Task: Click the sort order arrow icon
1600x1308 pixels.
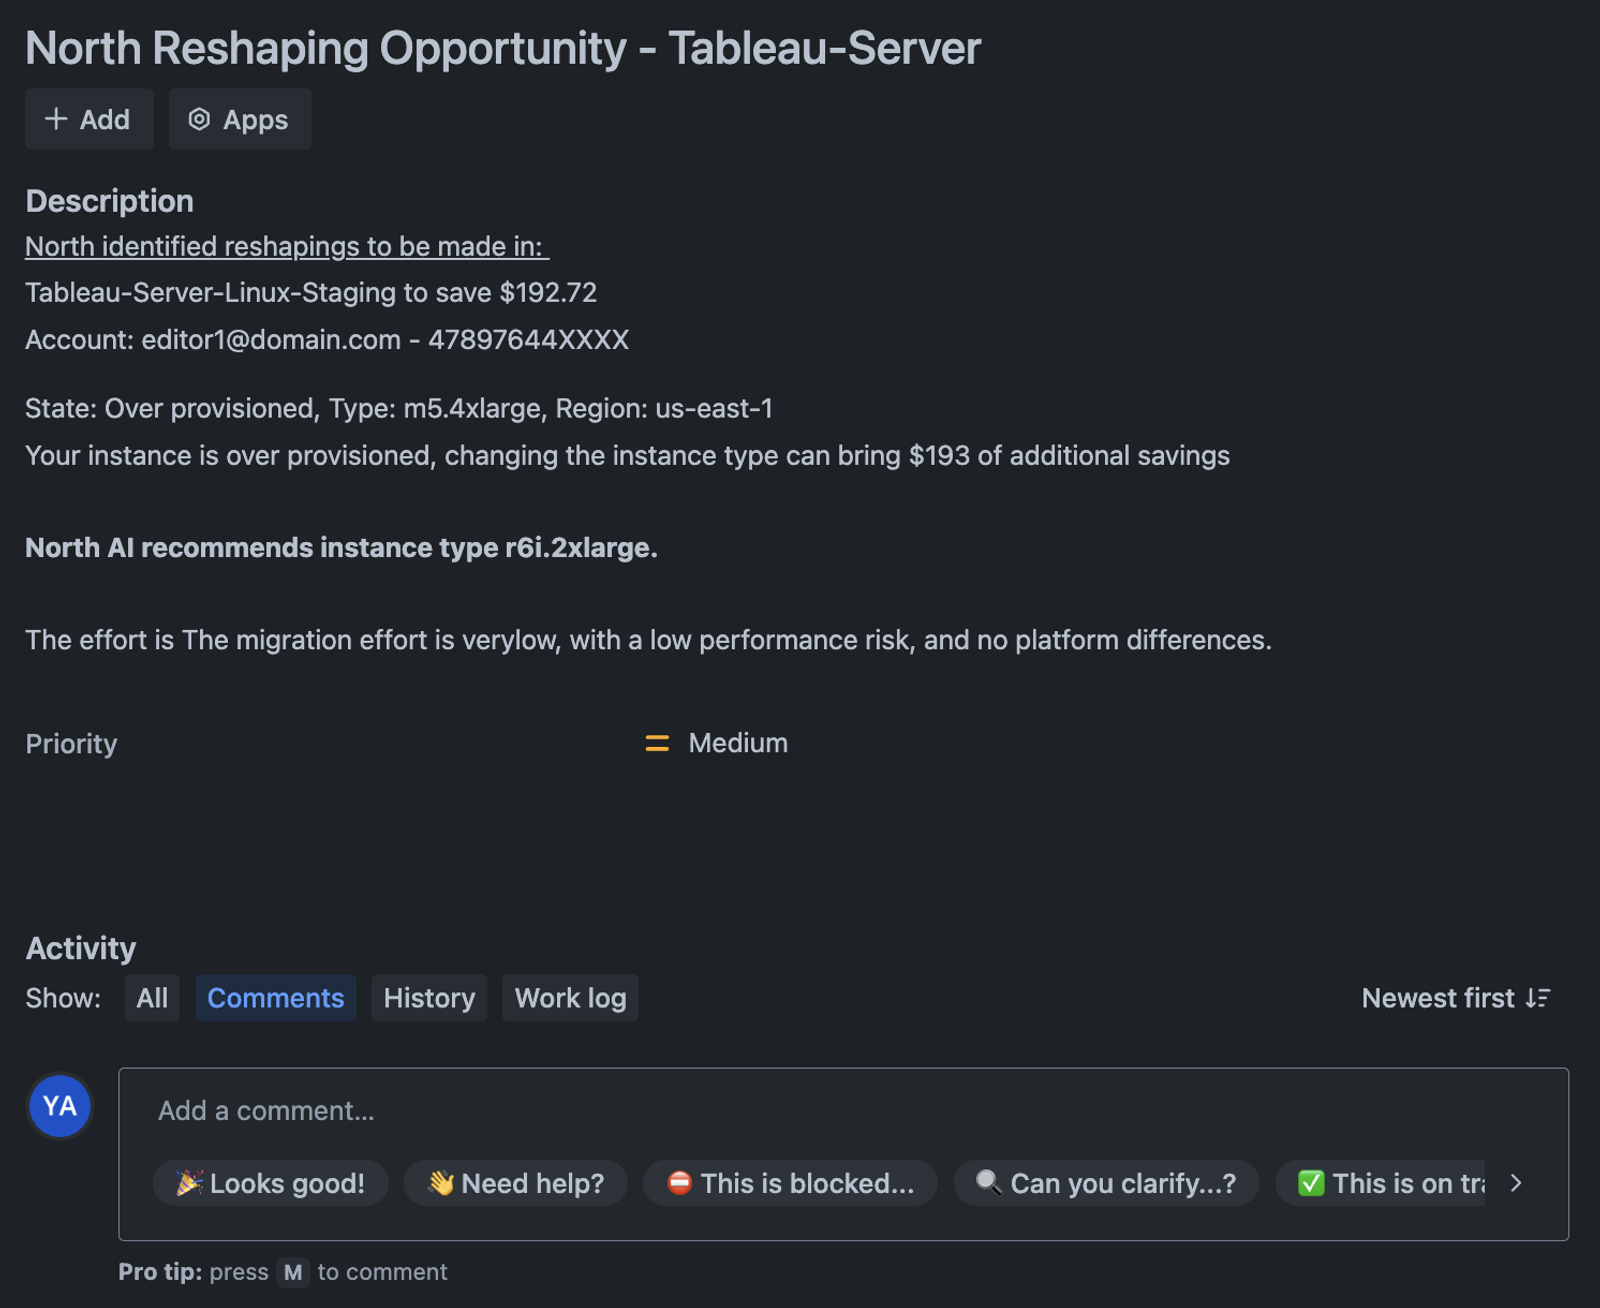Action: click(x=1538, y=998)
